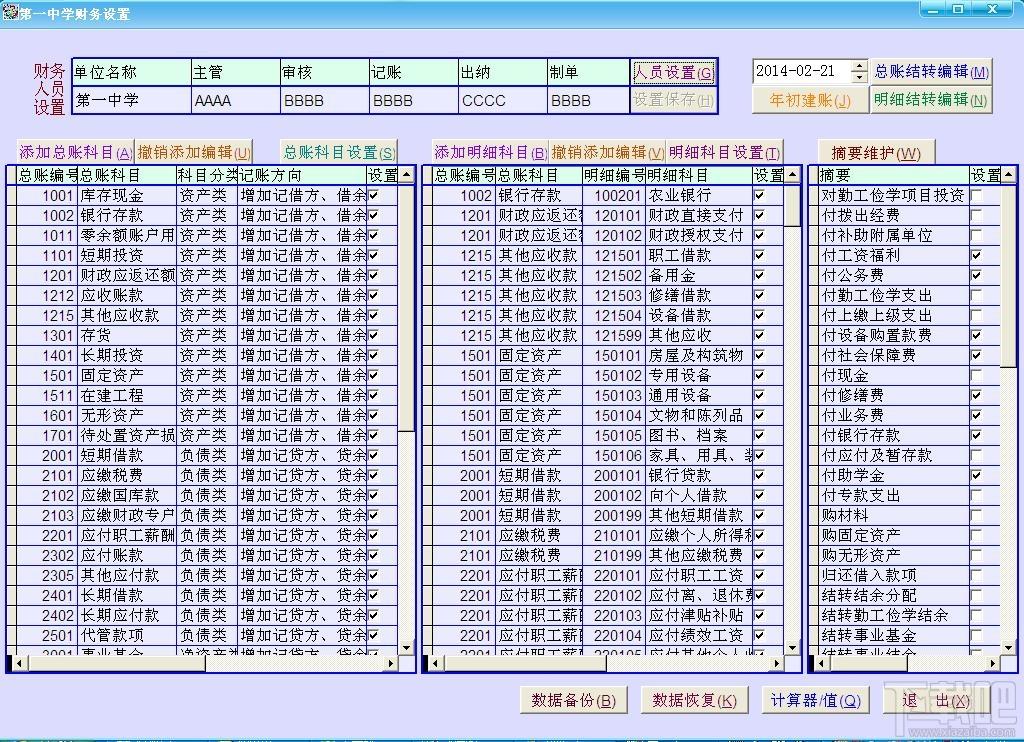The width and height of the screenshot is (1024, 742).
Task: Open 摘要维护(W)
Action: [876, 153]
